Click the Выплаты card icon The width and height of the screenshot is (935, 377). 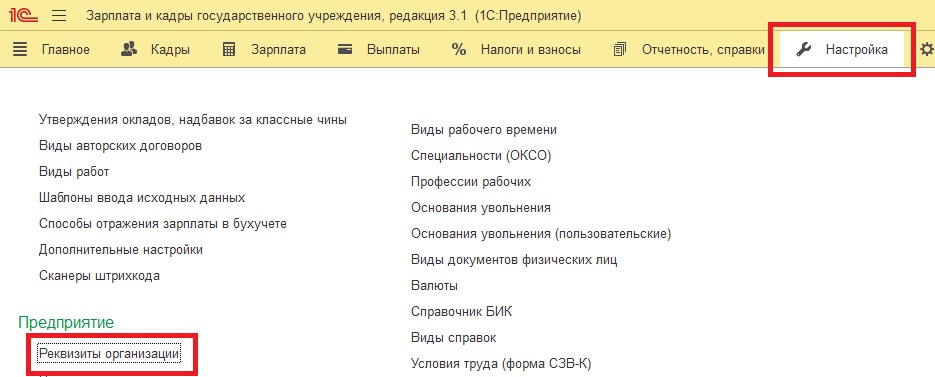[x=345, y=50]
